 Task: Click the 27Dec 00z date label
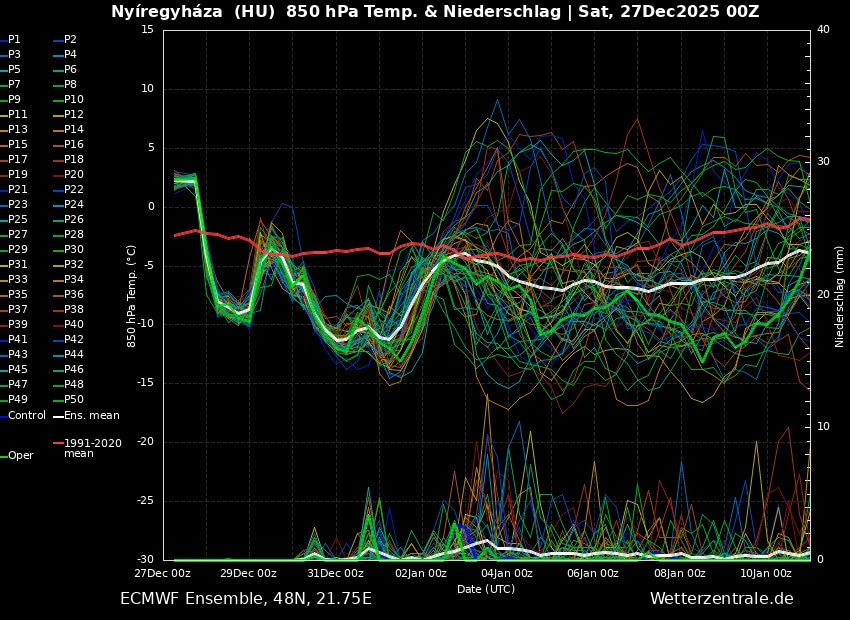[163, 573]
